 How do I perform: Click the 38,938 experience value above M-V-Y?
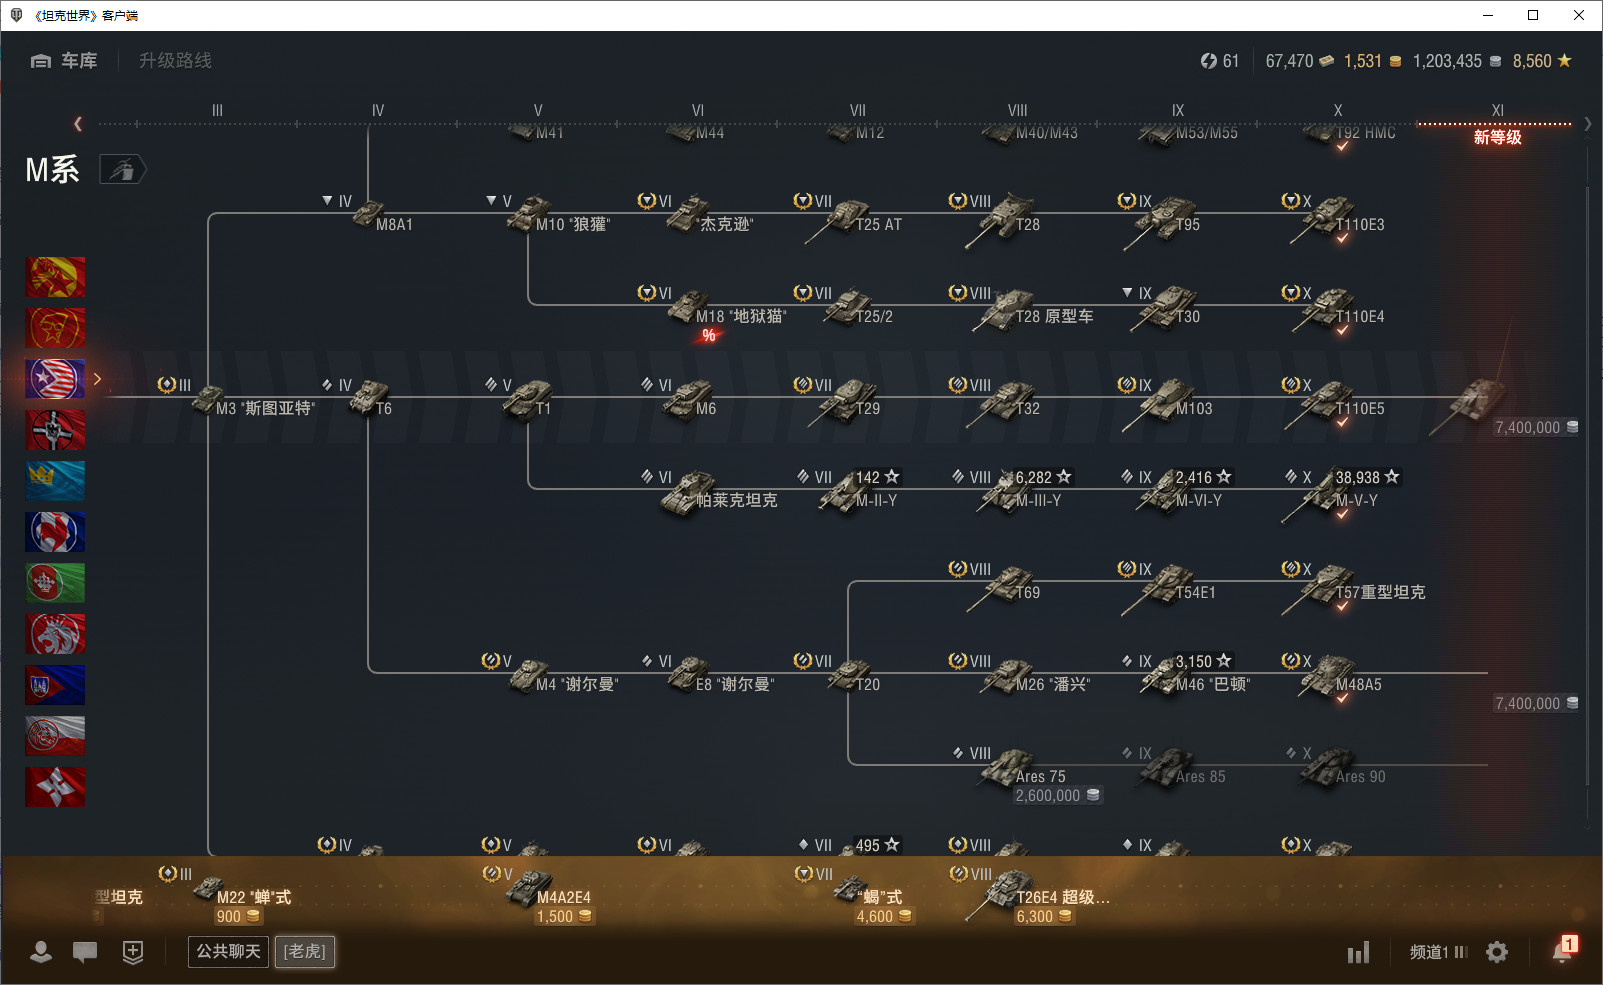pyautogui.click(x=1367, y=477)
